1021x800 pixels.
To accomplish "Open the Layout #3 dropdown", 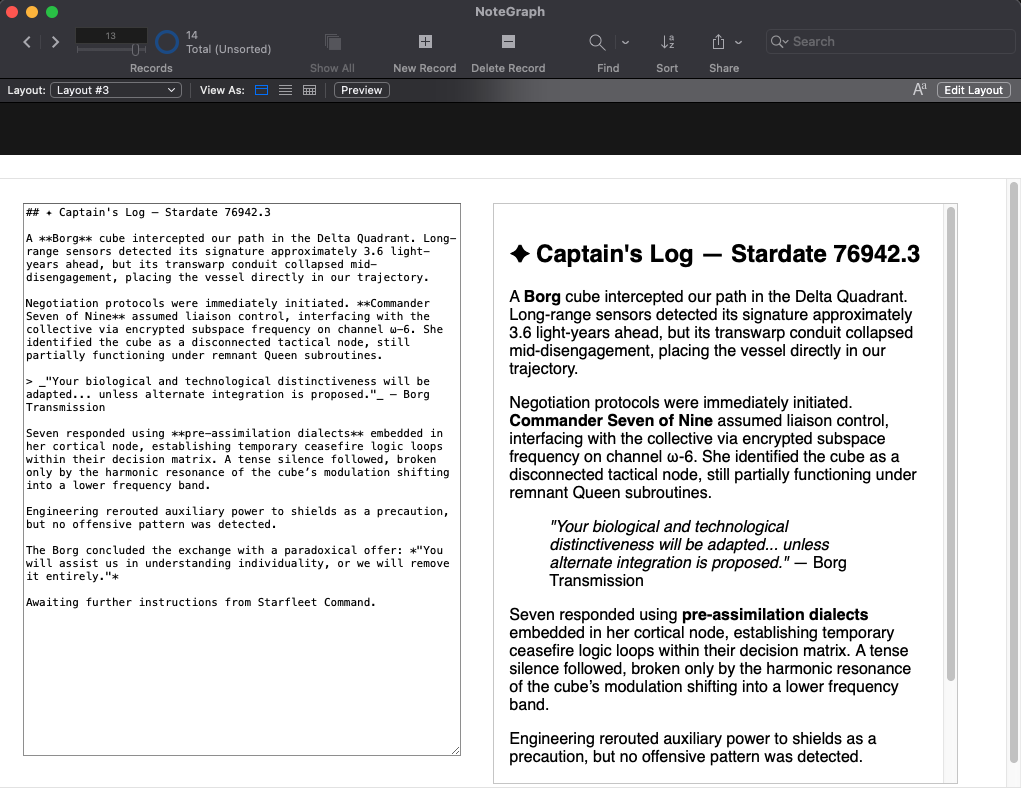I will pyautogui.click(x=115, y=90).
